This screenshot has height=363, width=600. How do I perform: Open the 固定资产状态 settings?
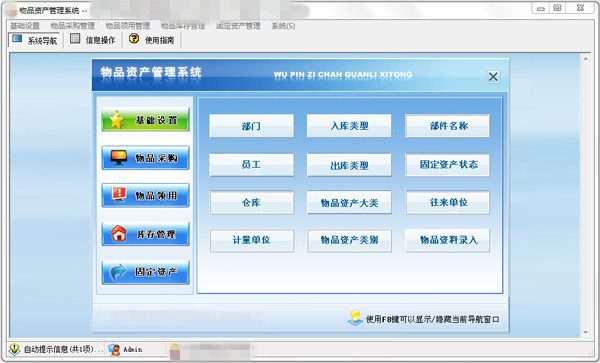point(447,165)
